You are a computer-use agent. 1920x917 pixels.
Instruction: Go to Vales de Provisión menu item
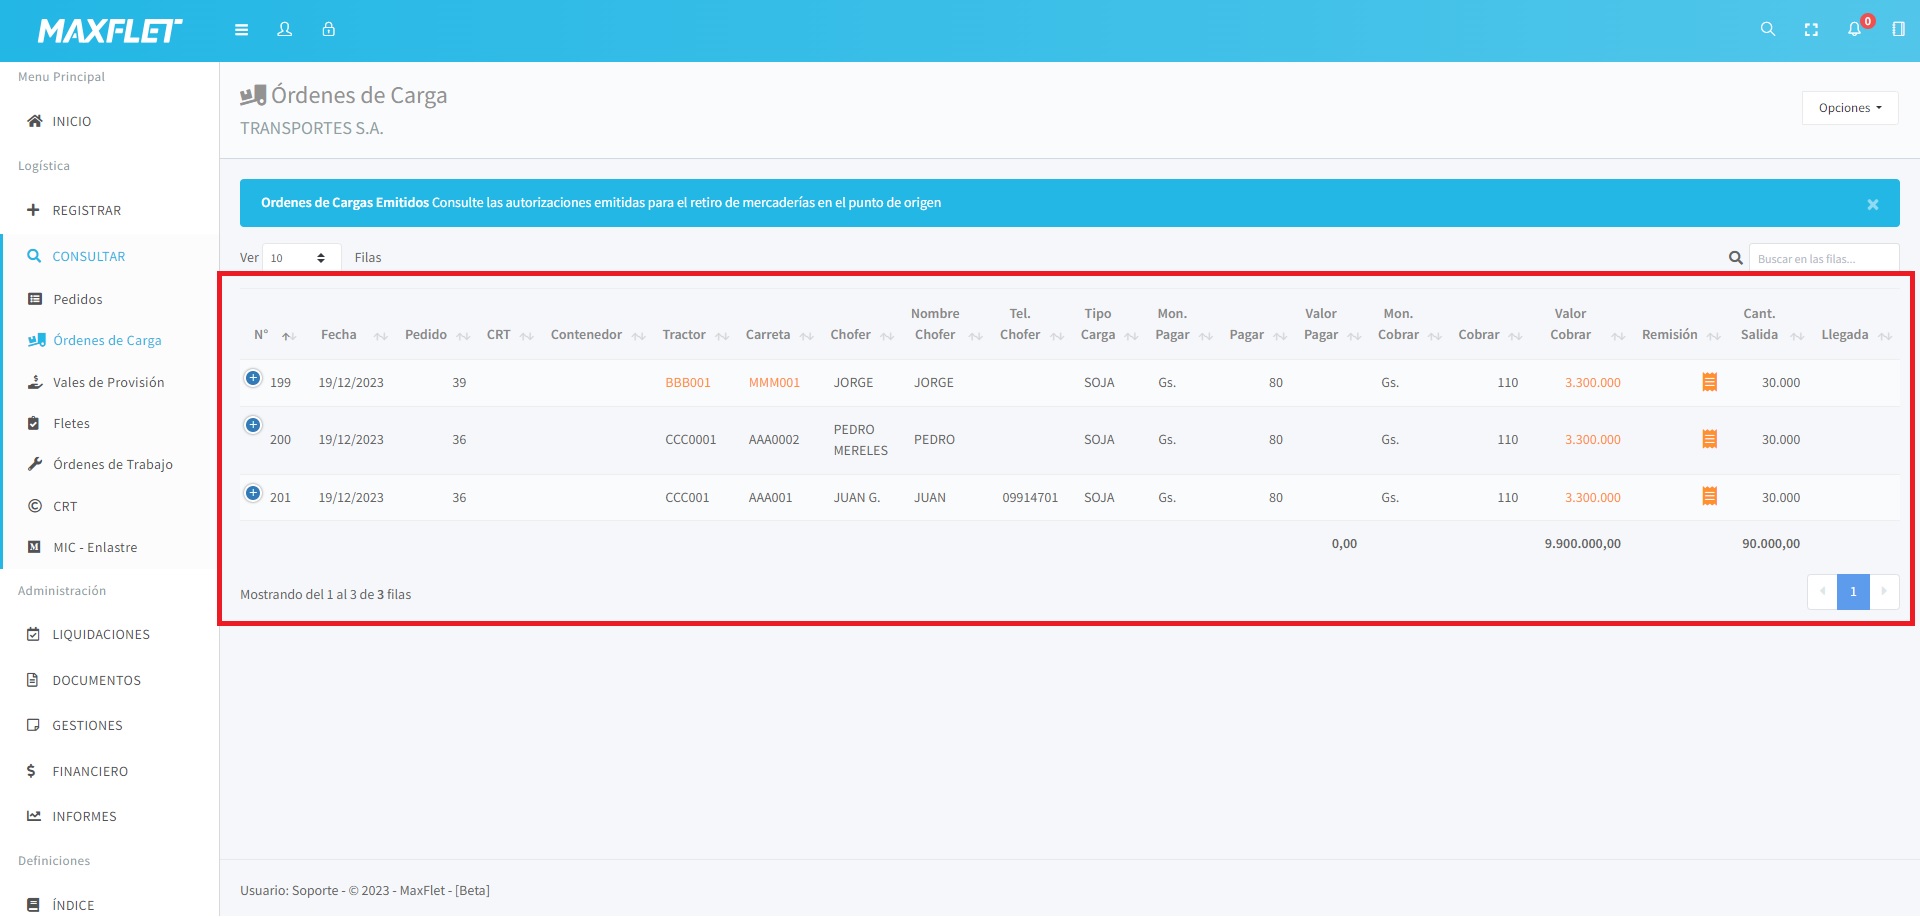click(108, 383)
